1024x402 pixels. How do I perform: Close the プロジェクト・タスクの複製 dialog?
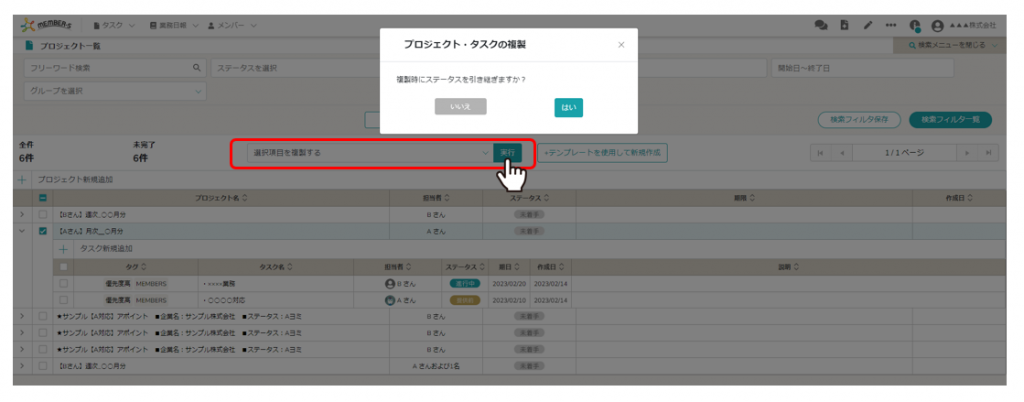(x=621, y=45)
